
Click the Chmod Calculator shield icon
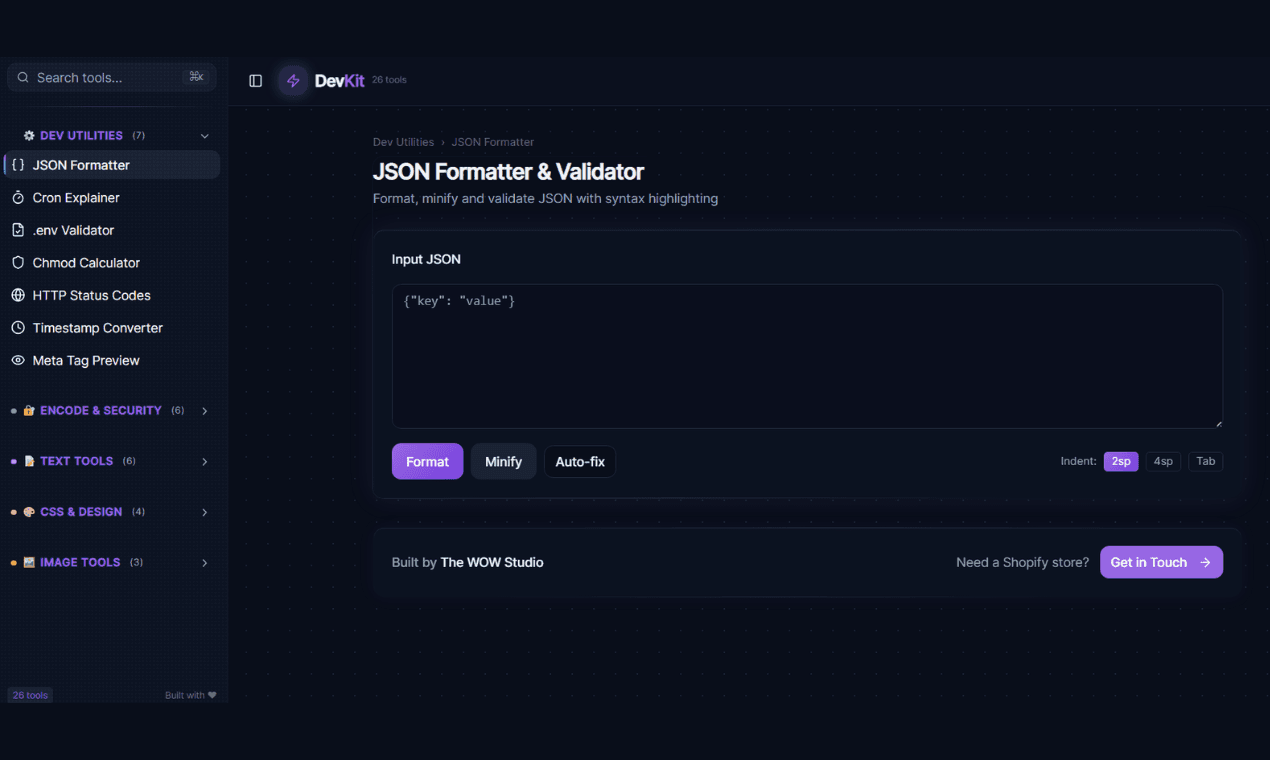click(16, 262)
